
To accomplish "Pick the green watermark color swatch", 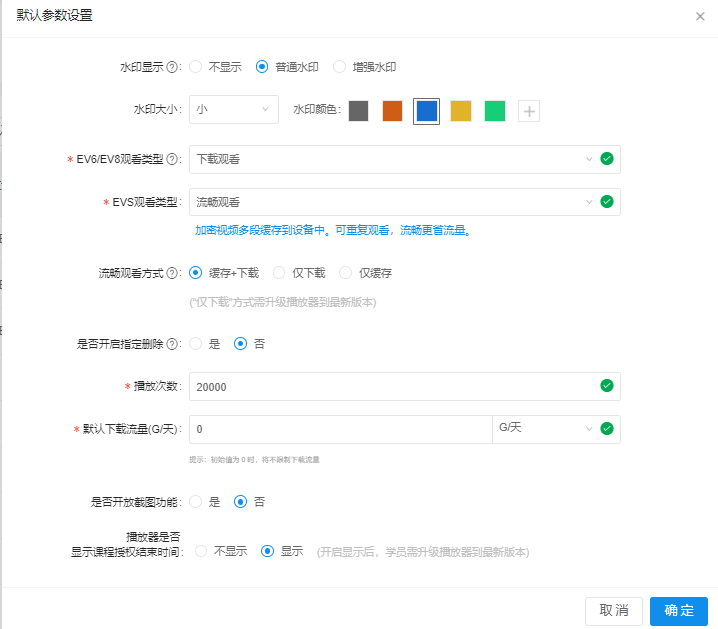I will coord(495,110).
